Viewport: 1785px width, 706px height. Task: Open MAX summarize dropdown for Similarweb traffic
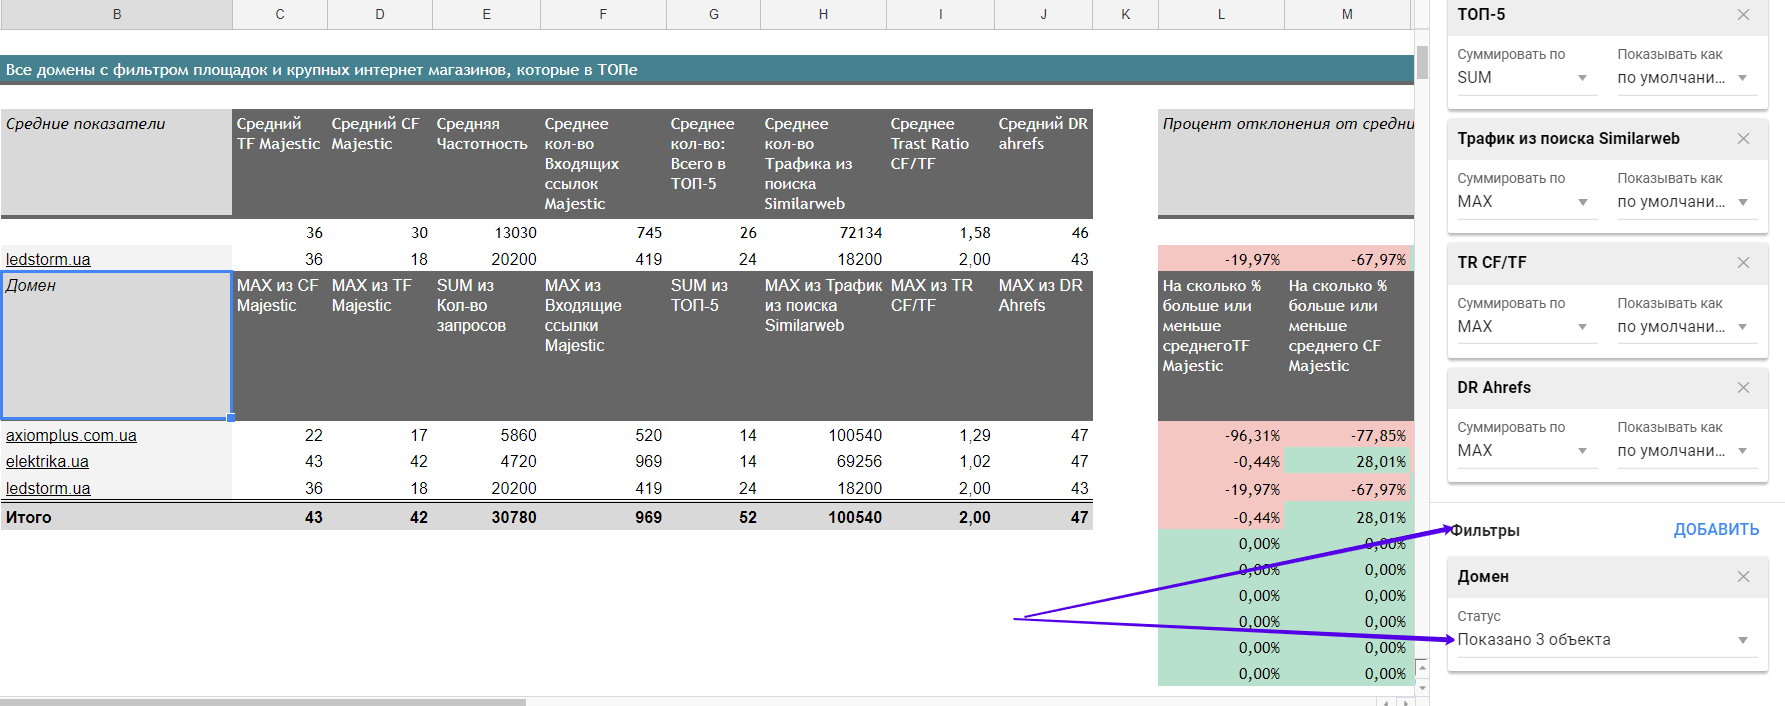(x=1522, y=202)
